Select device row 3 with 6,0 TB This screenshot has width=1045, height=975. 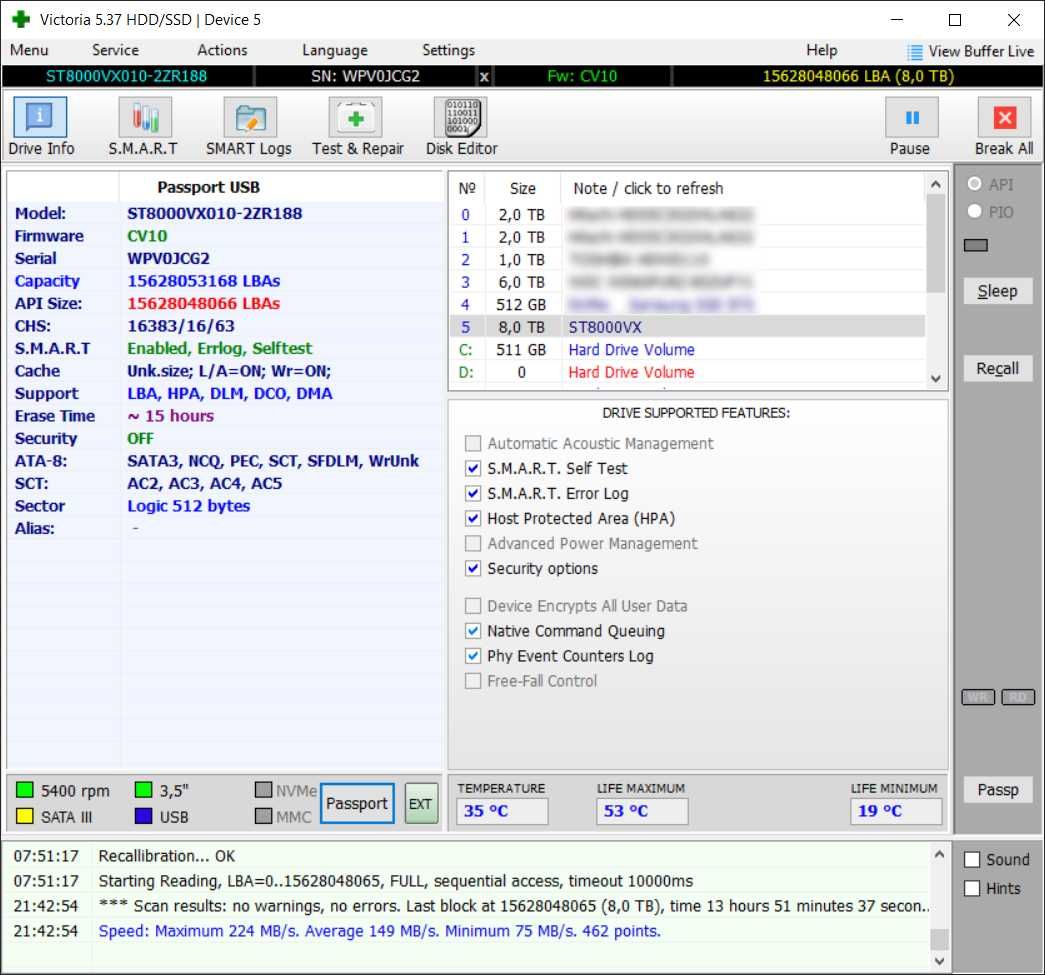click(x=688, y=282)
